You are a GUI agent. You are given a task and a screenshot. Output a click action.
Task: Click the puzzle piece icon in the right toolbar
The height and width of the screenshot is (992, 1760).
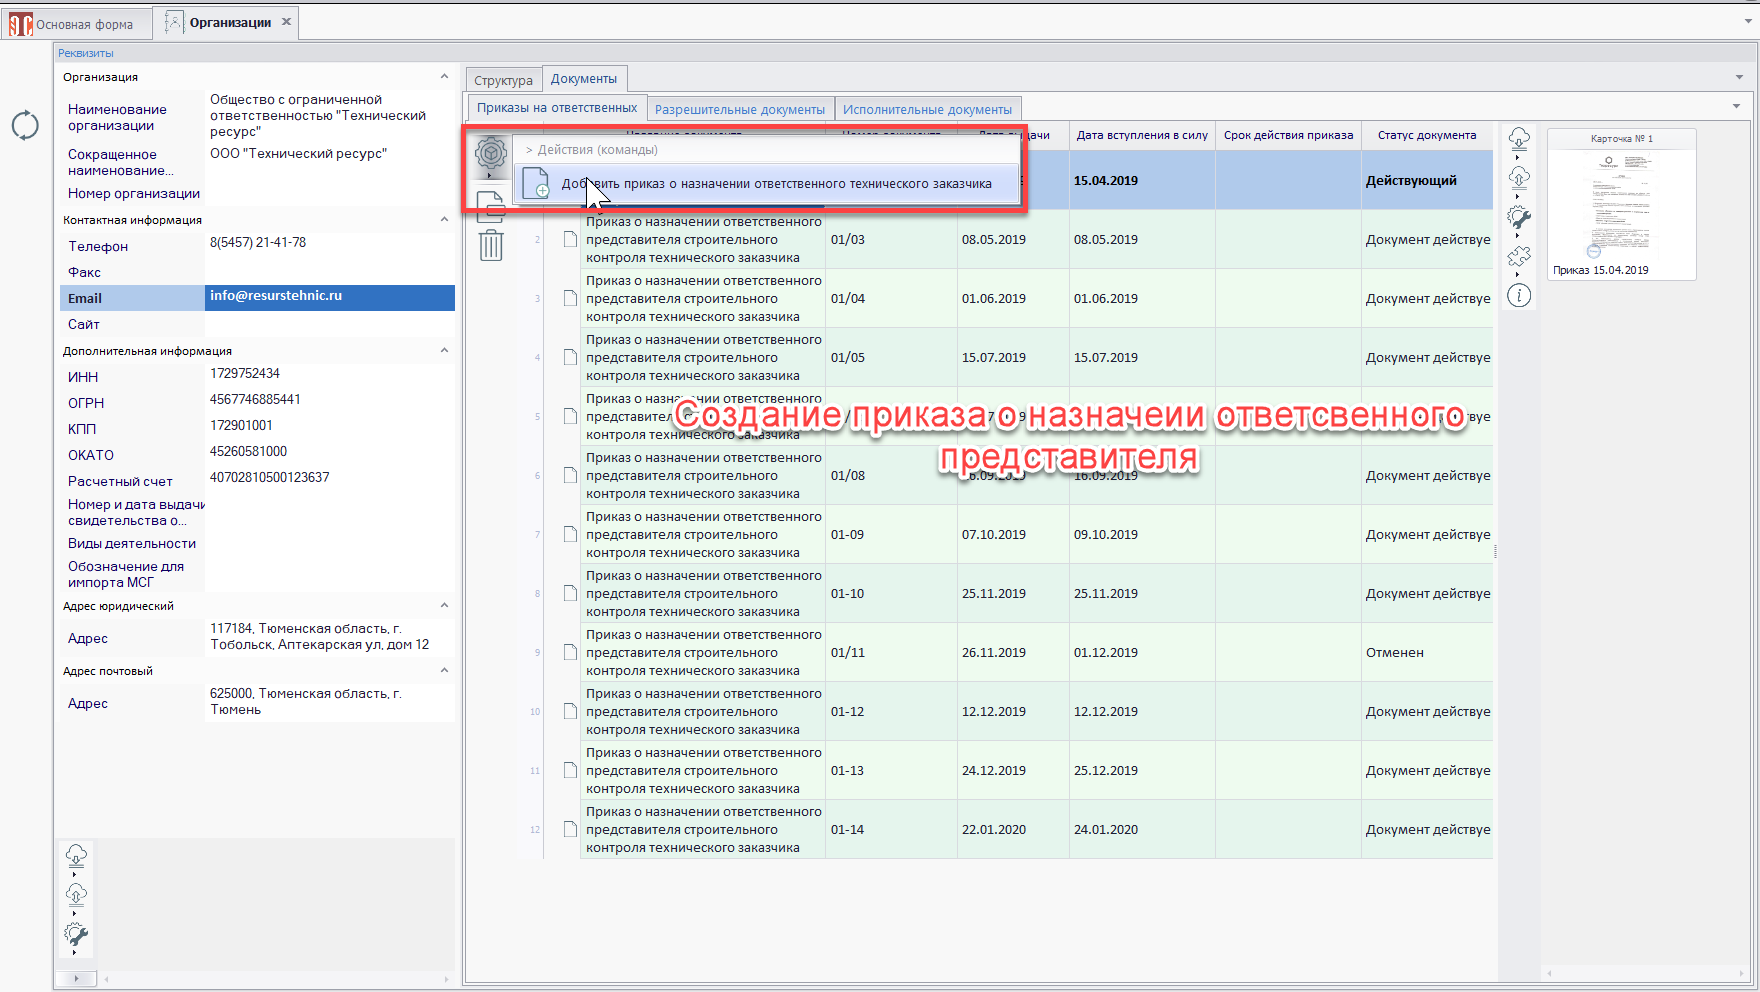(1519, 257)
